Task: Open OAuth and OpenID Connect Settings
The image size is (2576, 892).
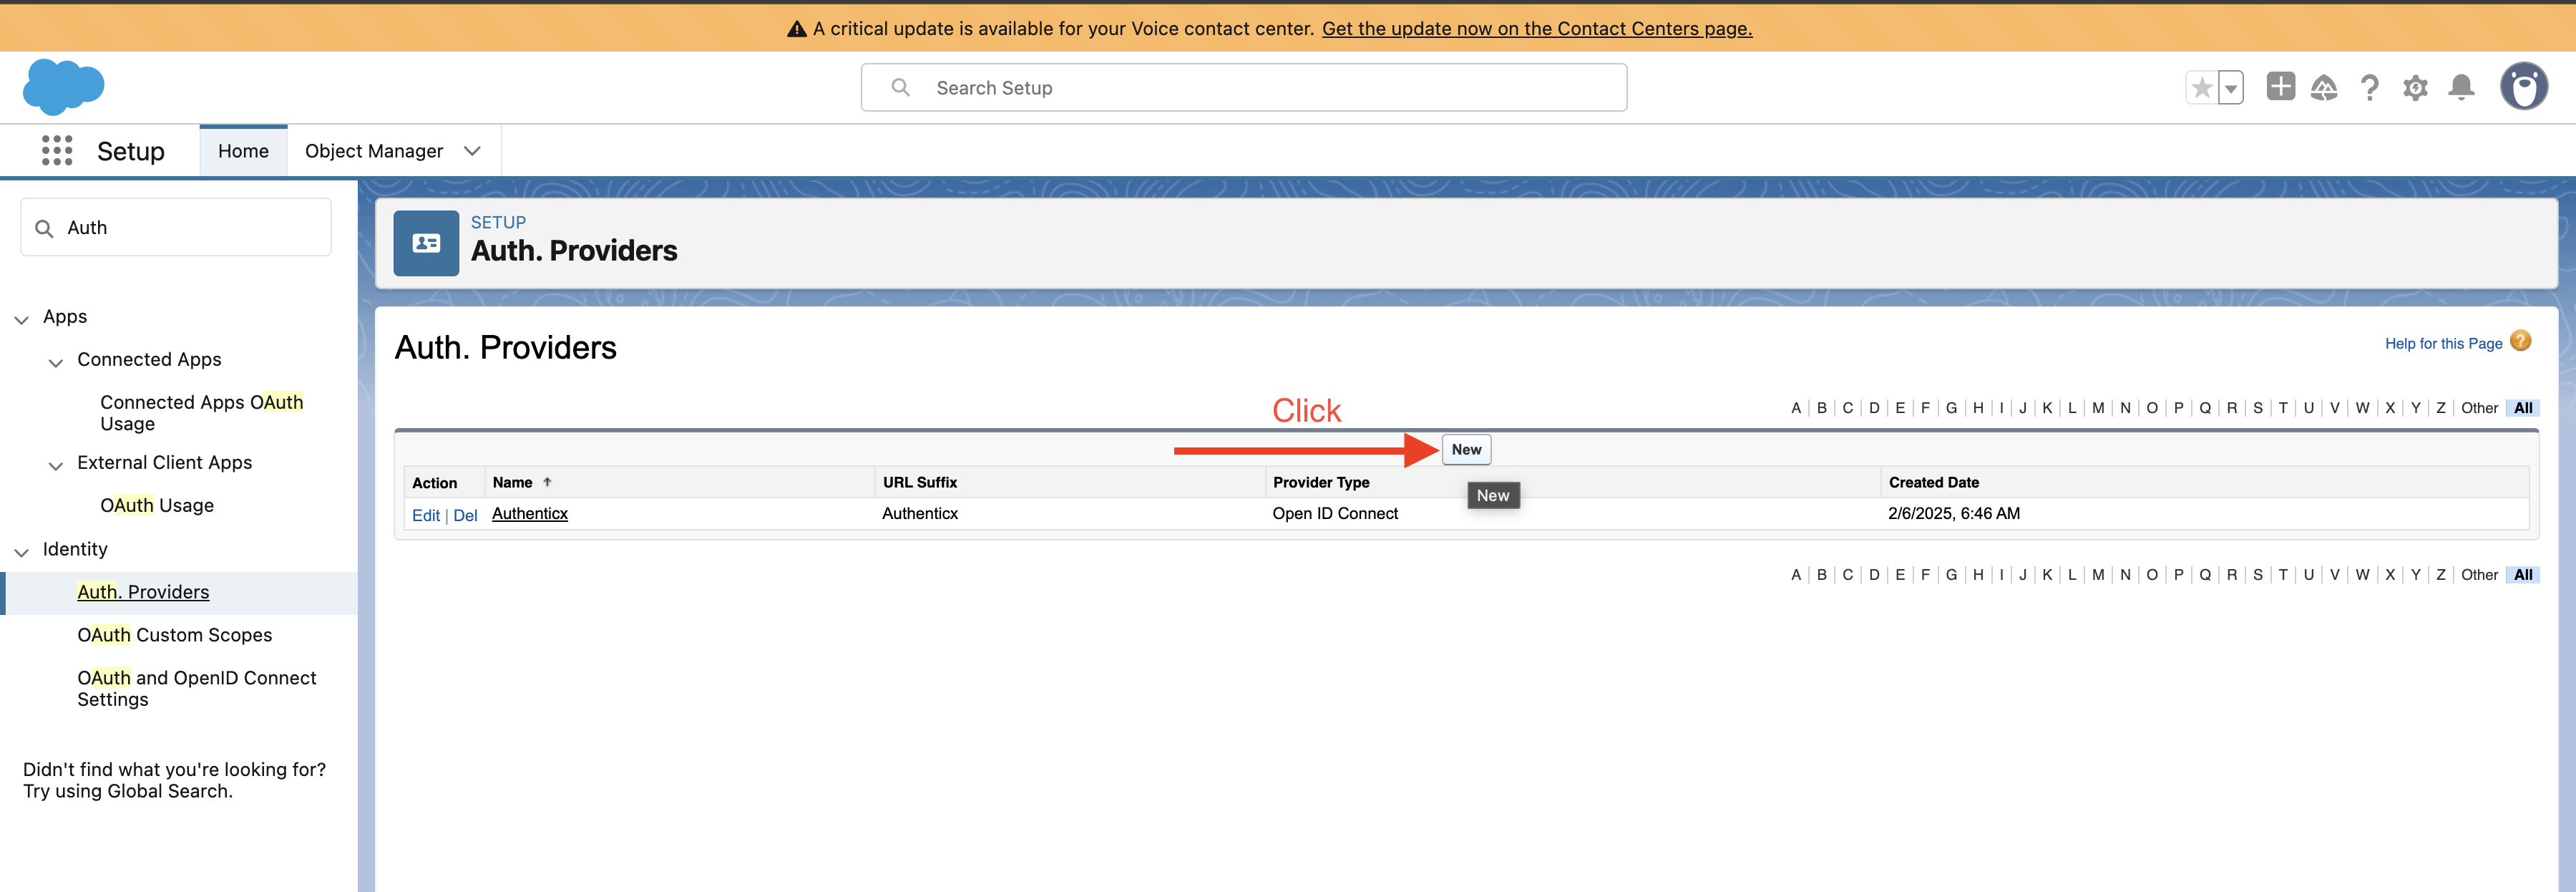Action: tap(196, 688)
